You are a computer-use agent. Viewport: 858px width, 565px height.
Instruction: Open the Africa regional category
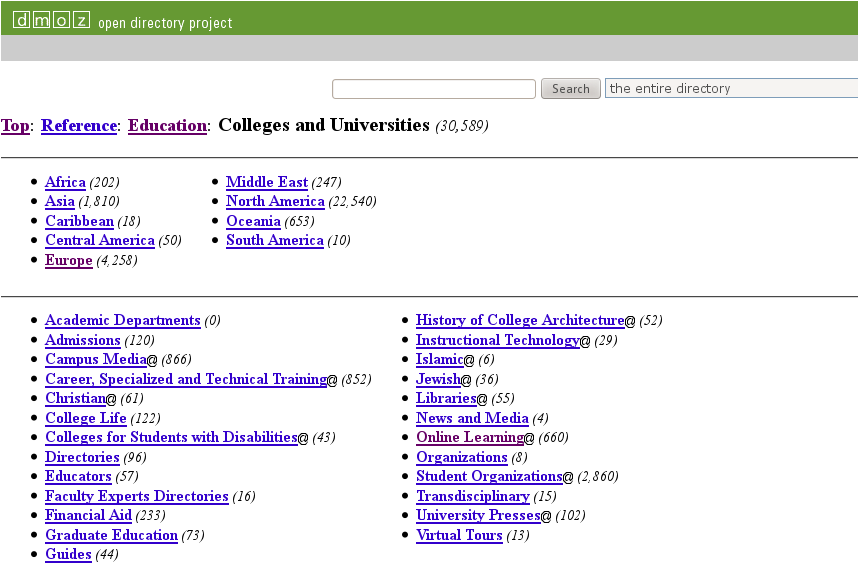(x=65, y=182)
